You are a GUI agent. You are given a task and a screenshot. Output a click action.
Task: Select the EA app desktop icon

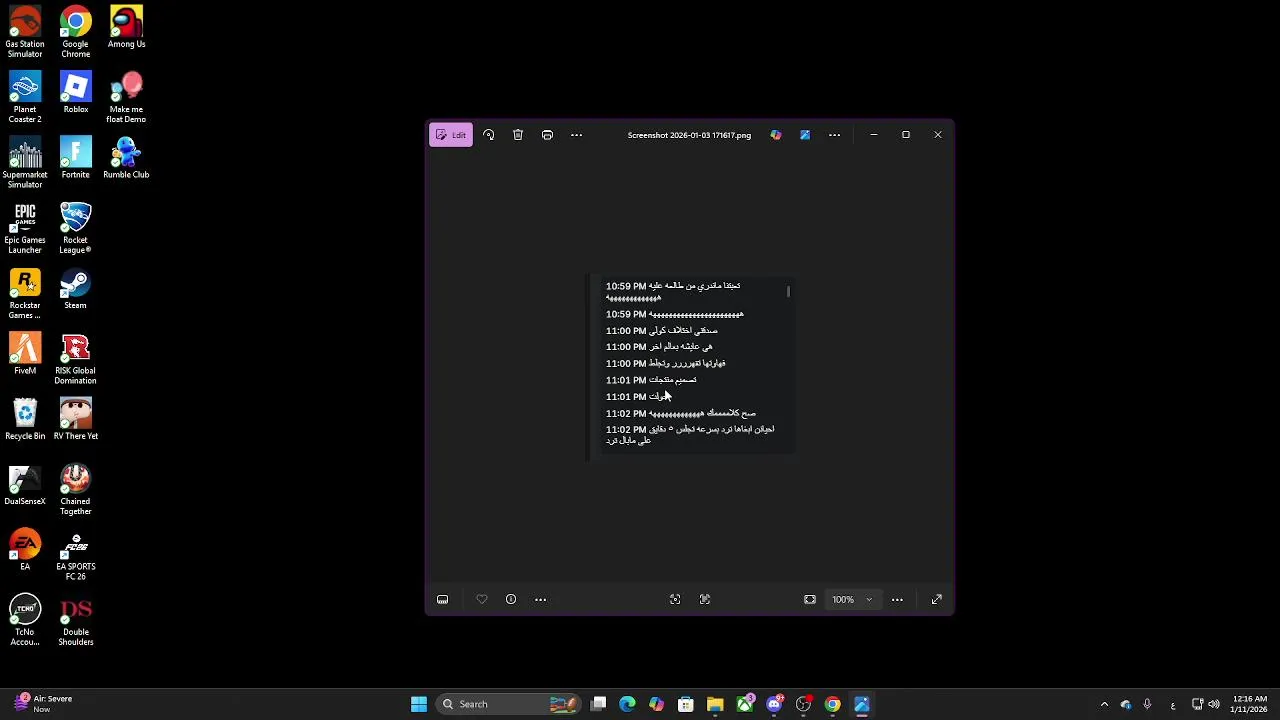click(25, 549)
